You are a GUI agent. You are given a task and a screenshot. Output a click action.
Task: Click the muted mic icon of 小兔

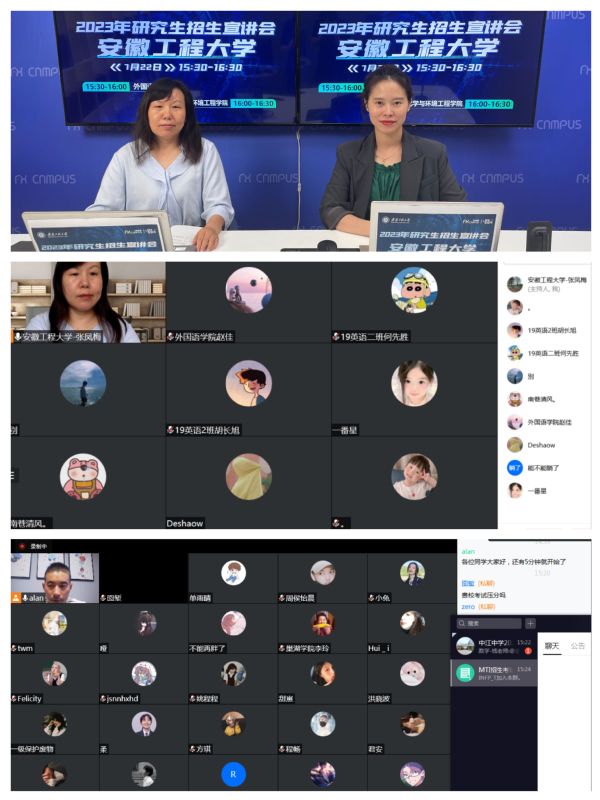click(371, 598)
